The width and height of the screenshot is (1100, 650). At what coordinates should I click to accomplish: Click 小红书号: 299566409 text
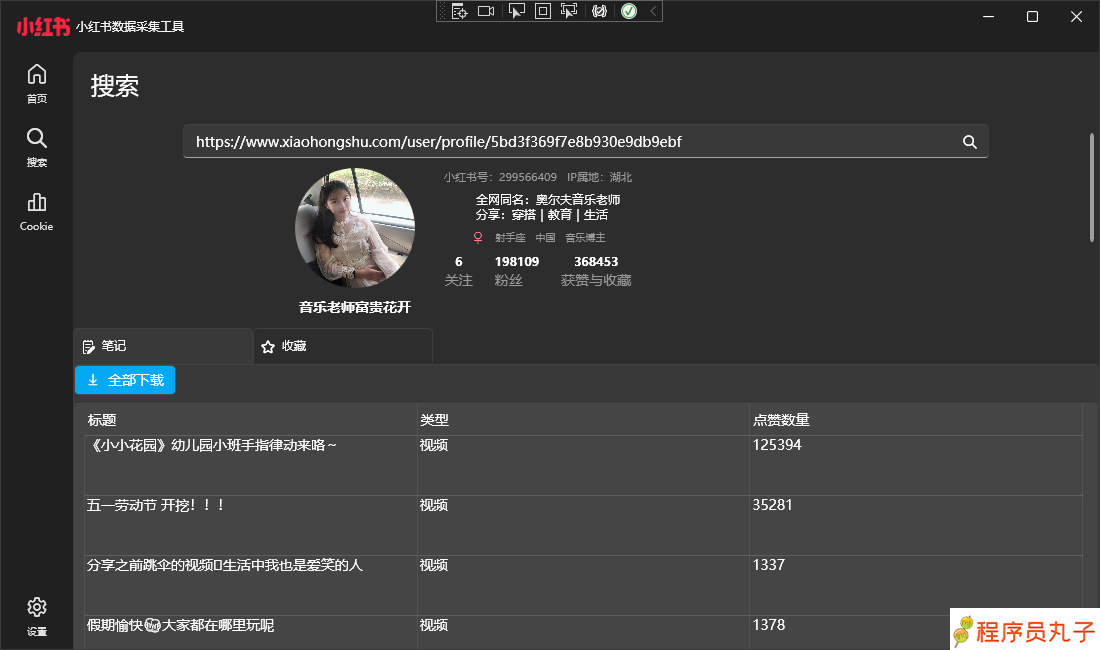point(500,177)
